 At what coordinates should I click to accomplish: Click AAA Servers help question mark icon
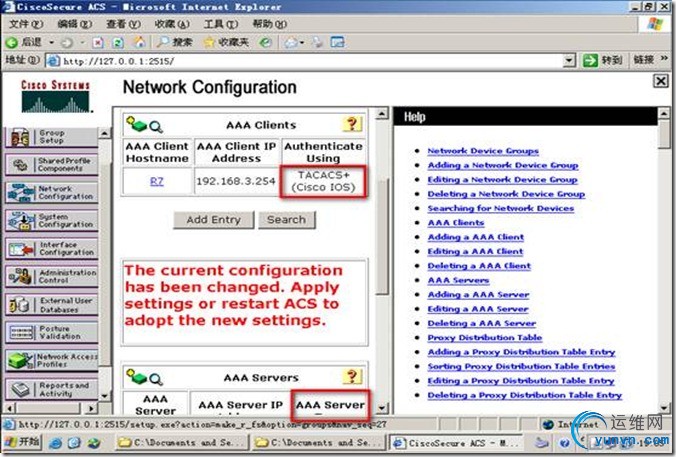pyautogui.click(x=352, y=377)
